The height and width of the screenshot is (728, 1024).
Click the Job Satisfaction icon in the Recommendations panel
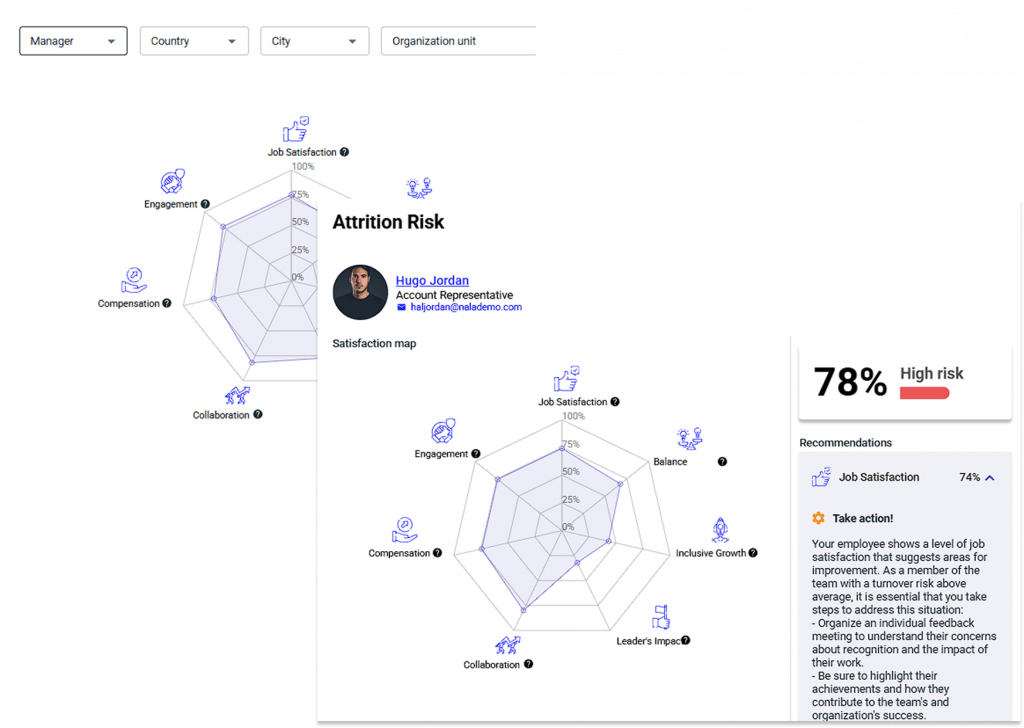tap(821, 477)
